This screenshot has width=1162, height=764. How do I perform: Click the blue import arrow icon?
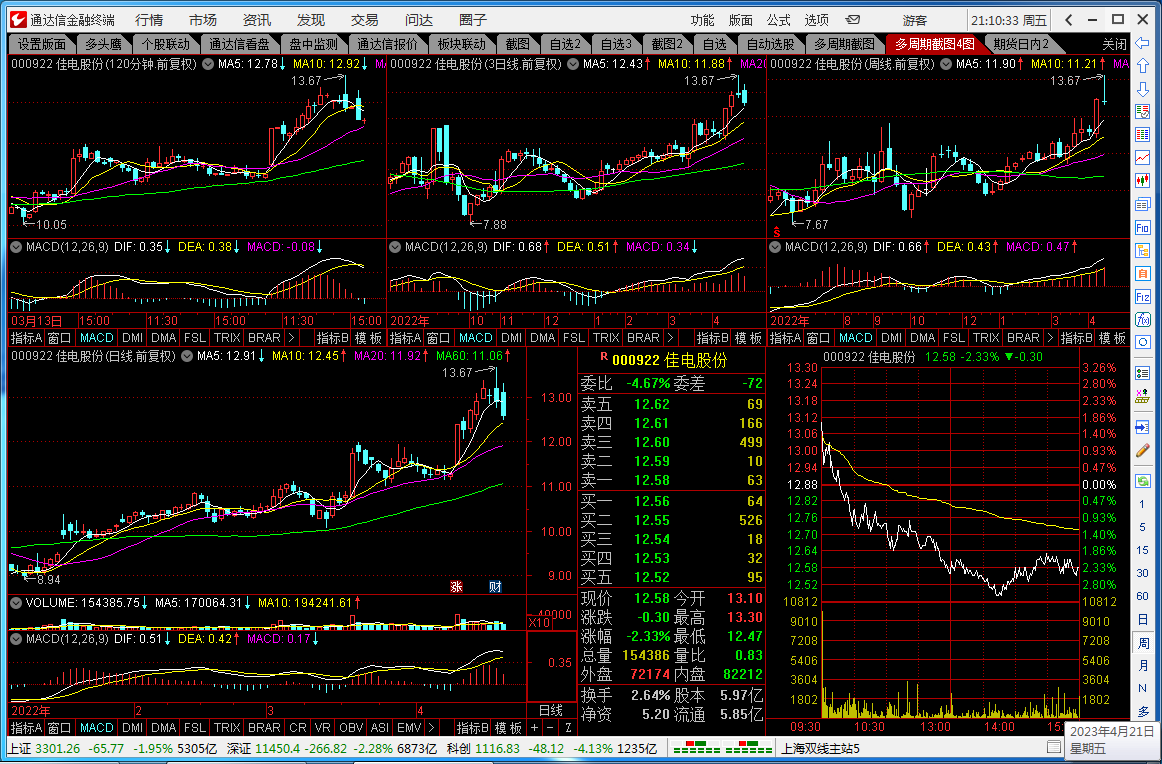click(1143, 428)
